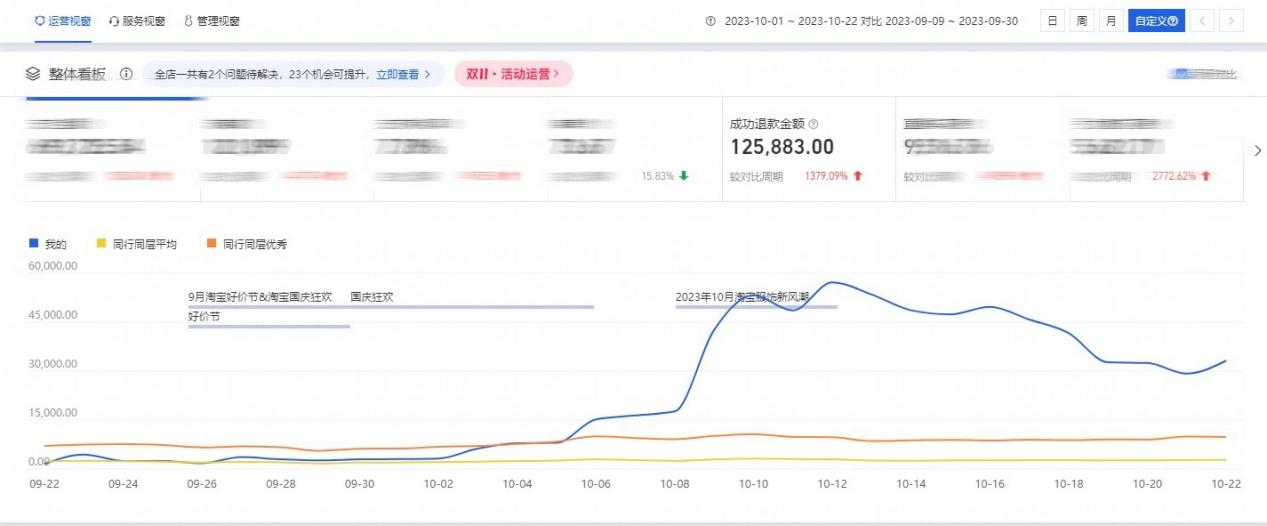This screenshot has height=526, width=1267.
Task: Toggle the 同行同层优秀 legend series
Action: click(x=246, y=244)
